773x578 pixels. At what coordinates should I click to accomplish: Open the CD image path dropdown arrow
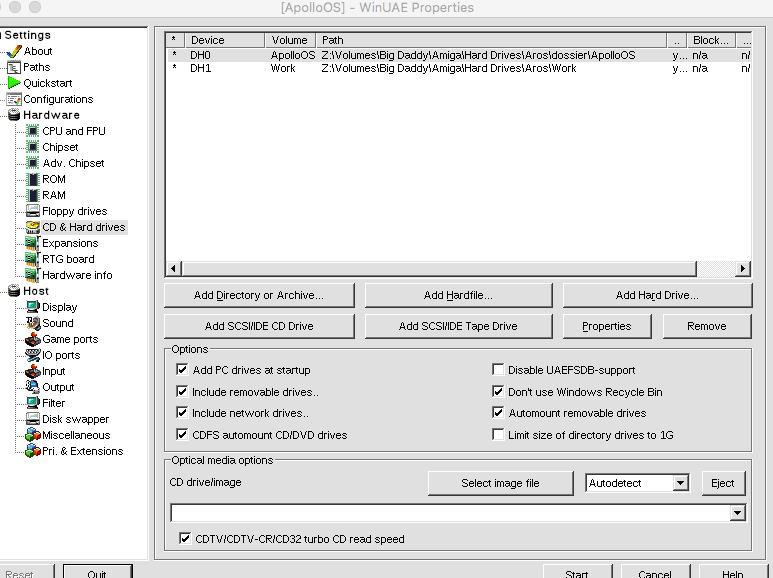point(737,513)
